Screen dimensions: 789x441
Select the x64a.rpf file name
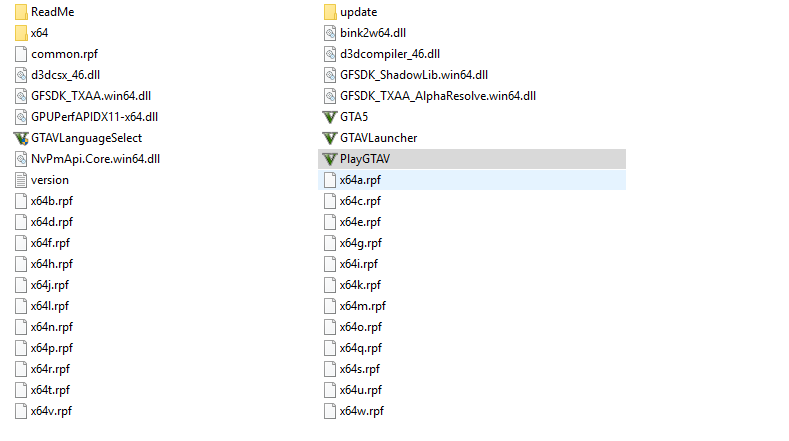click(x=360, y=180)
